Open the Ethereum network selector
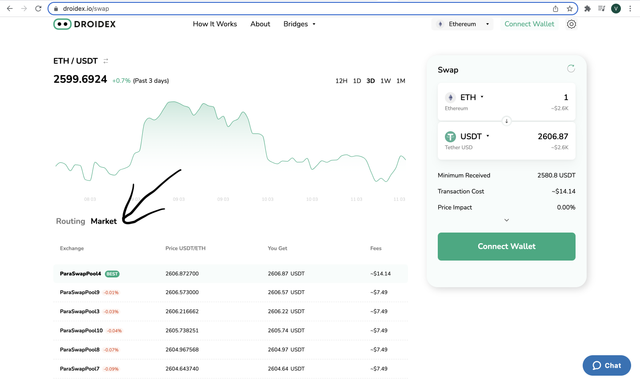 462,24
